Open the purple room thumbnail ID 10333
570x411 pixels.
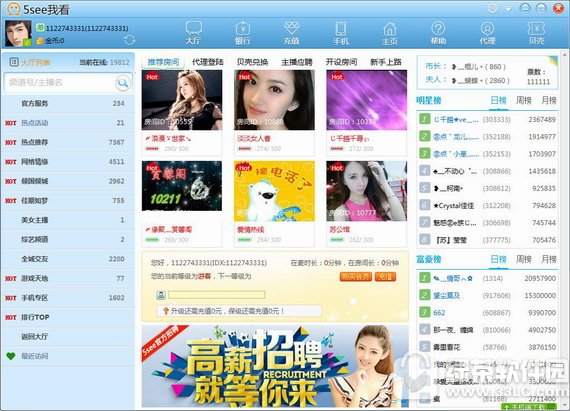tap(366, 100)
